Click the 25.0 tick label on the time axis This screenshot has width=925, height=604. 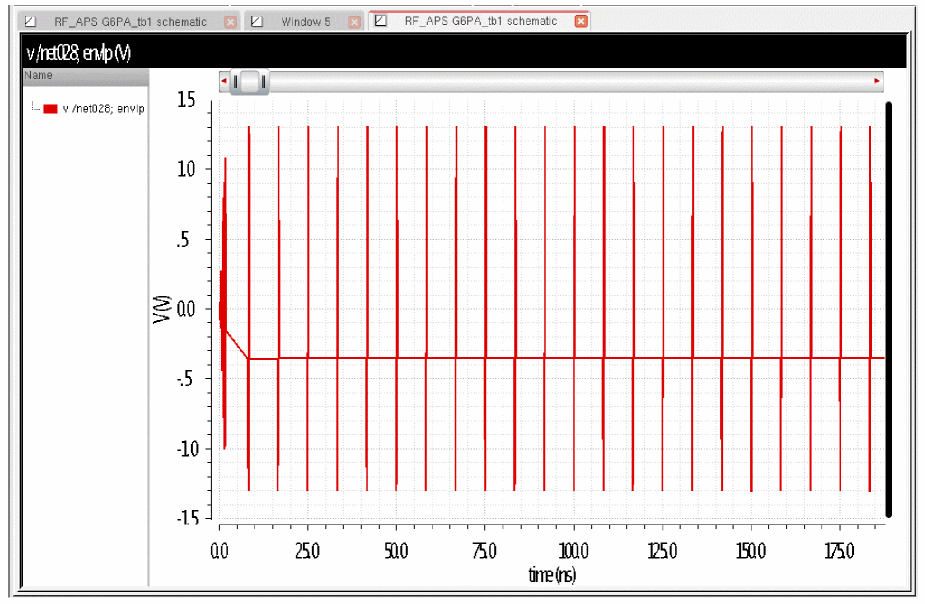point(307,551)
